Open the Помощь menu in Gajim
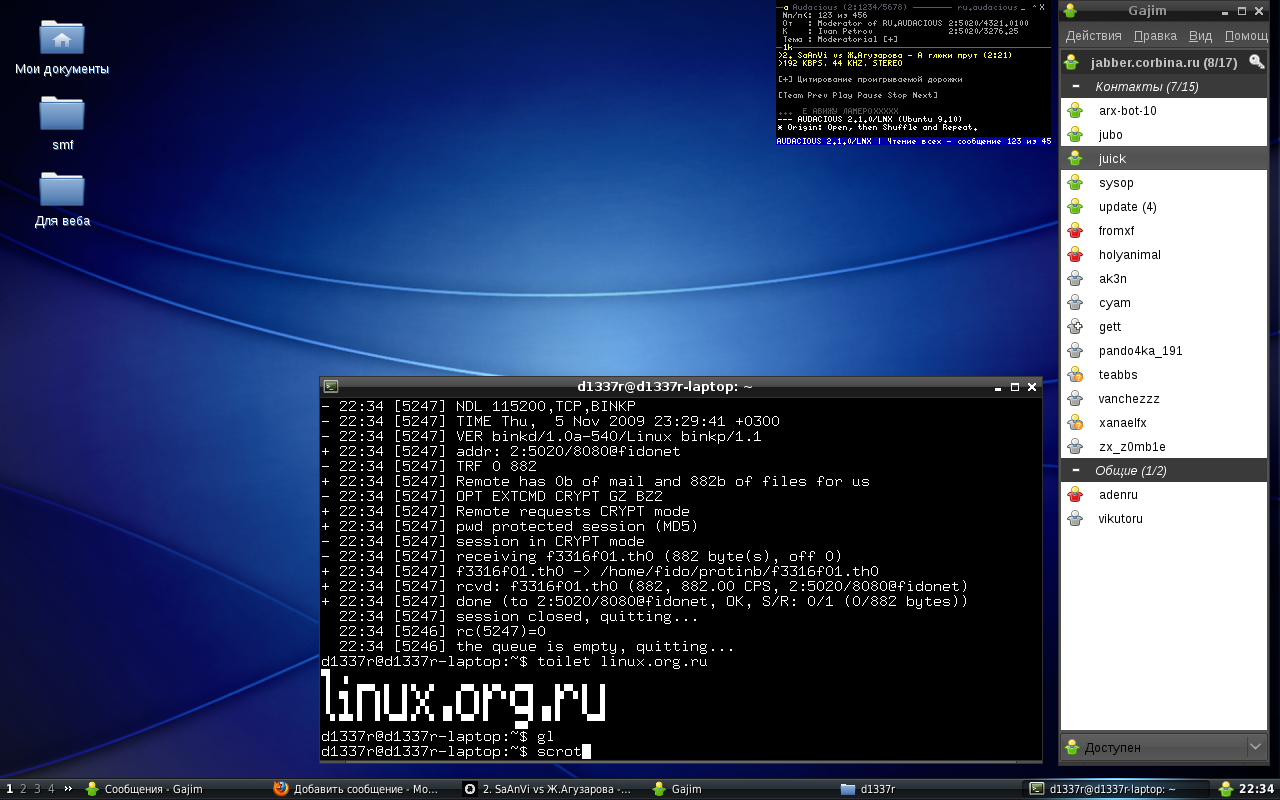 pos(1246,36)
